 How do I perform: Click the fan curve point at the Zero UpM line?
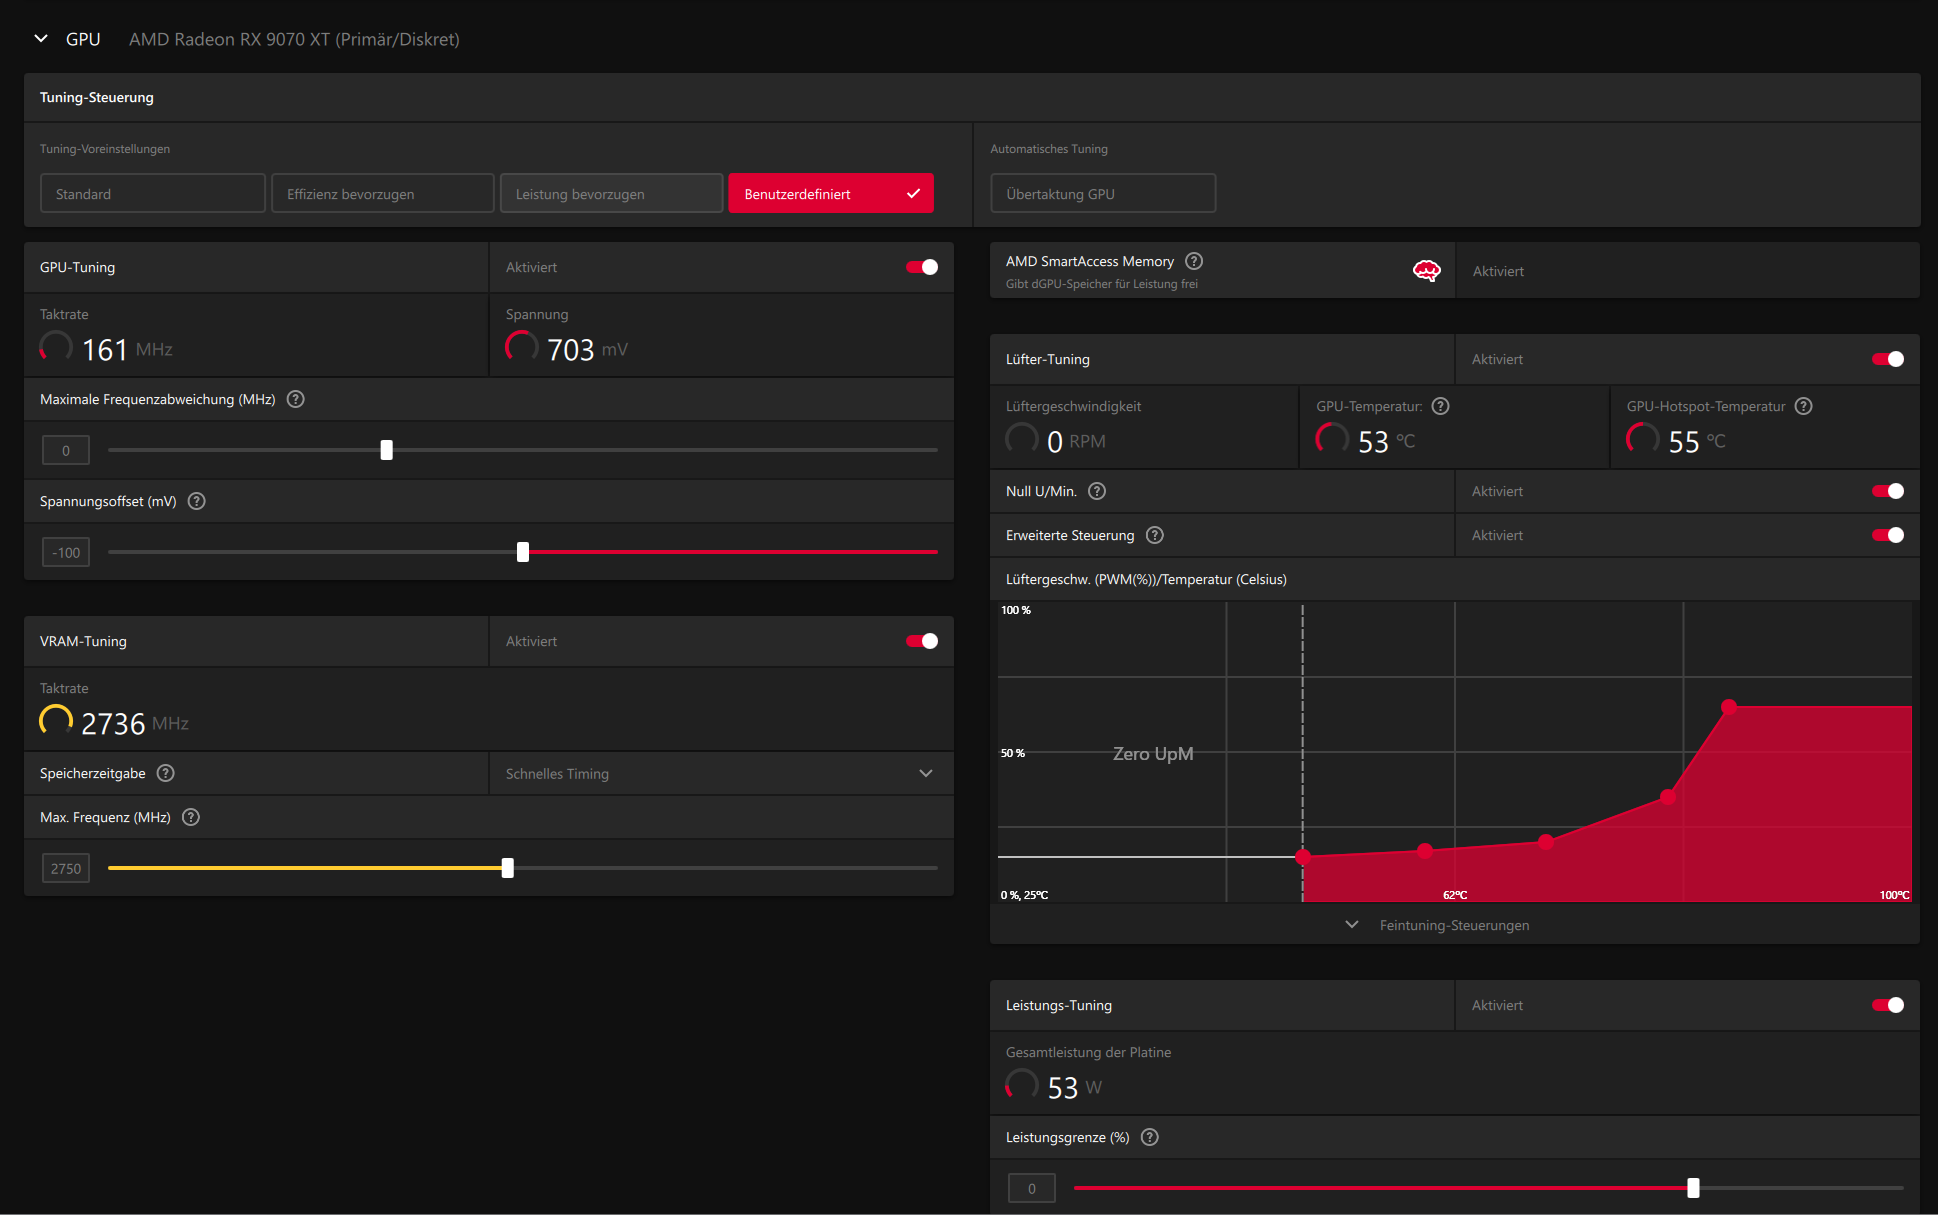[x=1303, y=857]
